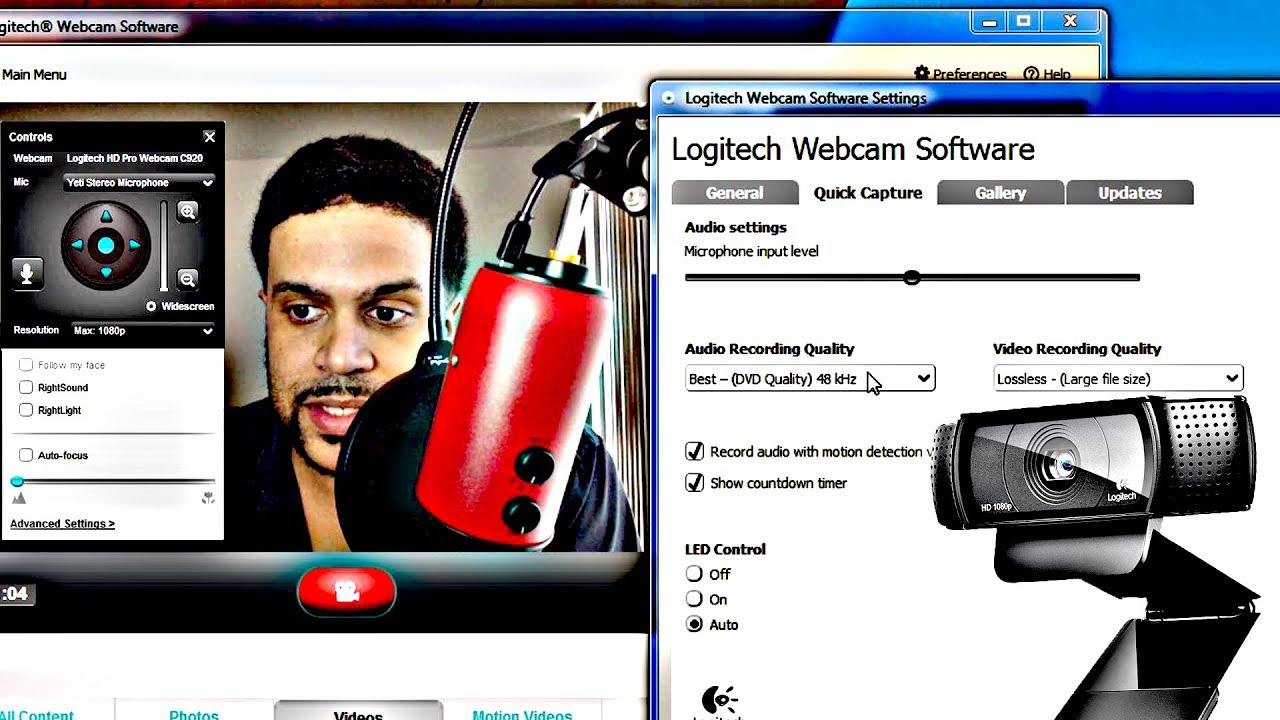Open the Video Recording Quality dropdown
Screen dimensions: 1280x720
[x=1118, y=379]
